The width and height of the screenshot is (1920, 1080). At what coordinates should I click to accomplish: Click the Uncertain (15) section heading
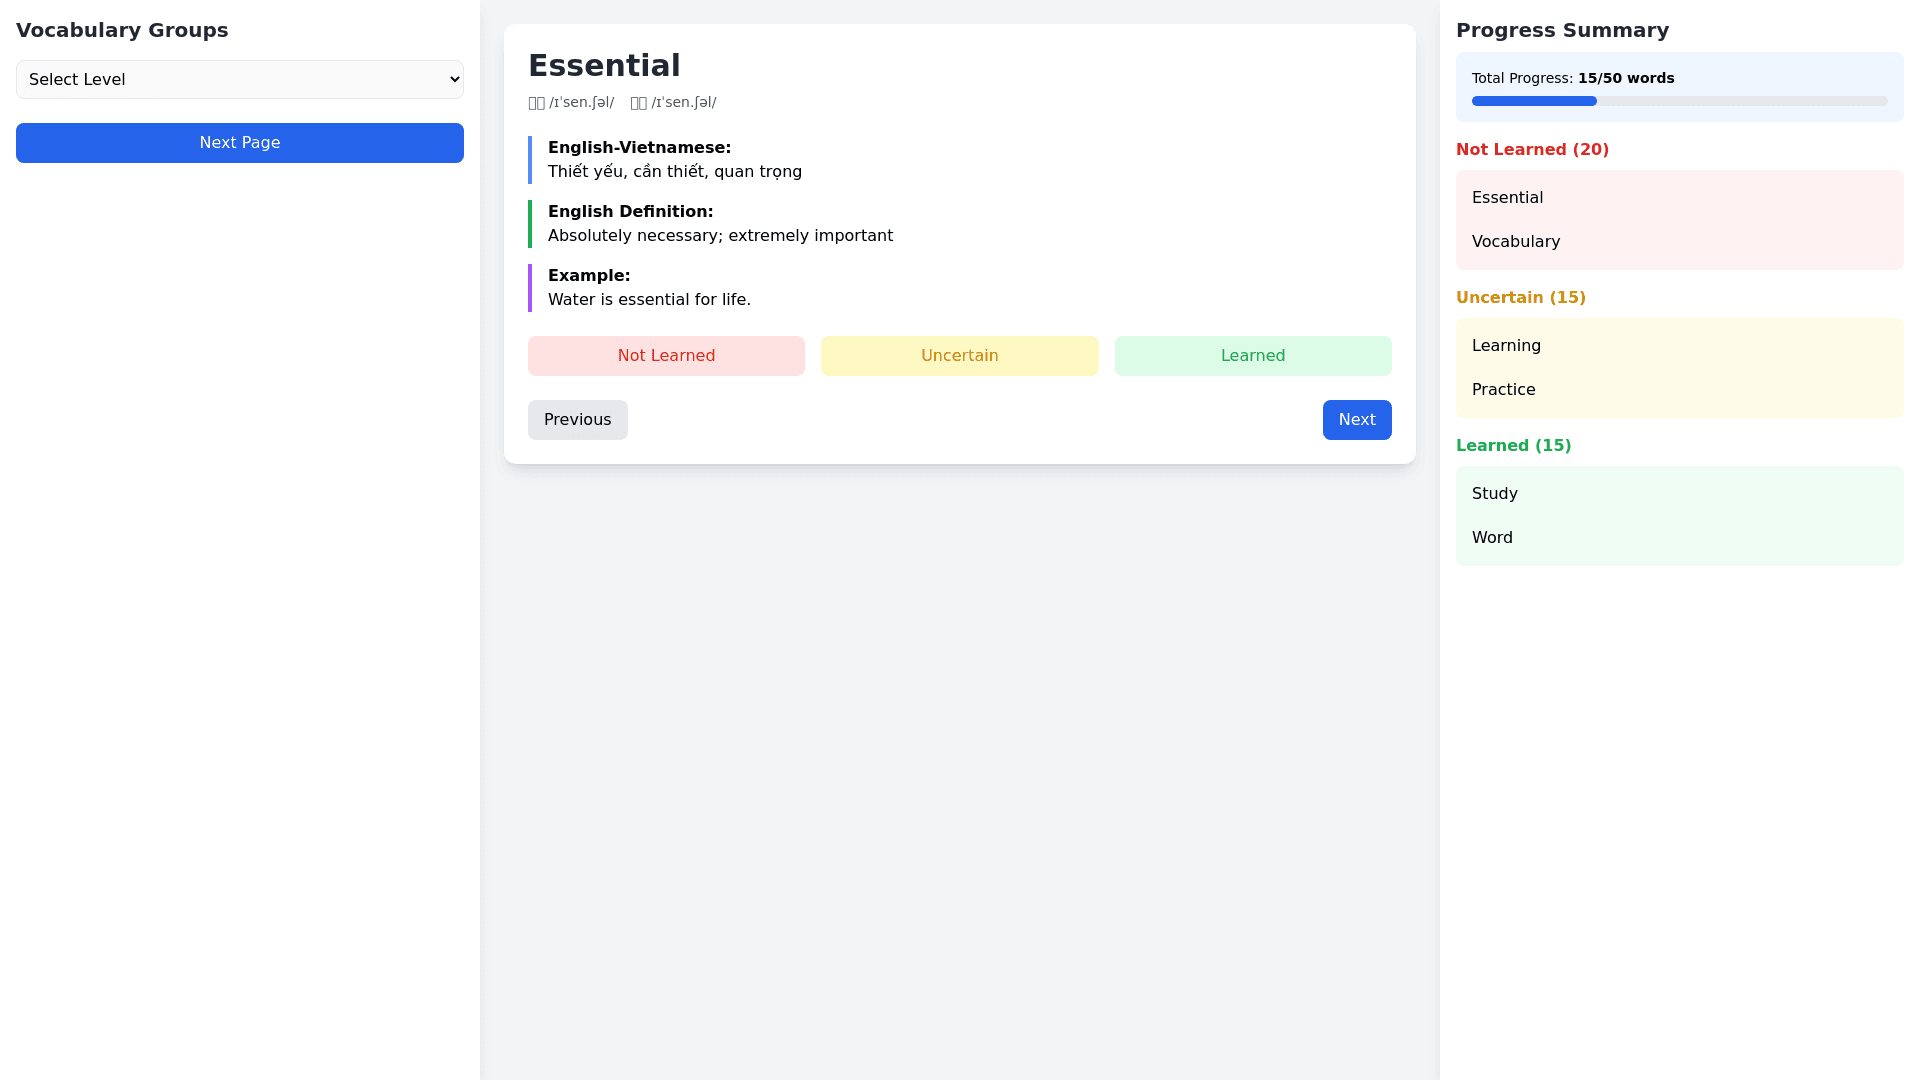(1520, 297)
